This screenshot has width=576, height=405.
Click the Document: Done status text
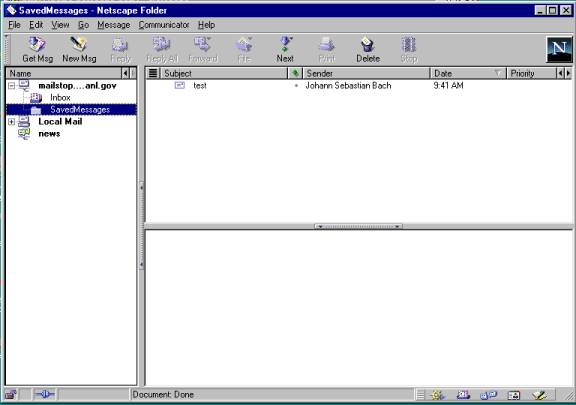coord(163,395)
